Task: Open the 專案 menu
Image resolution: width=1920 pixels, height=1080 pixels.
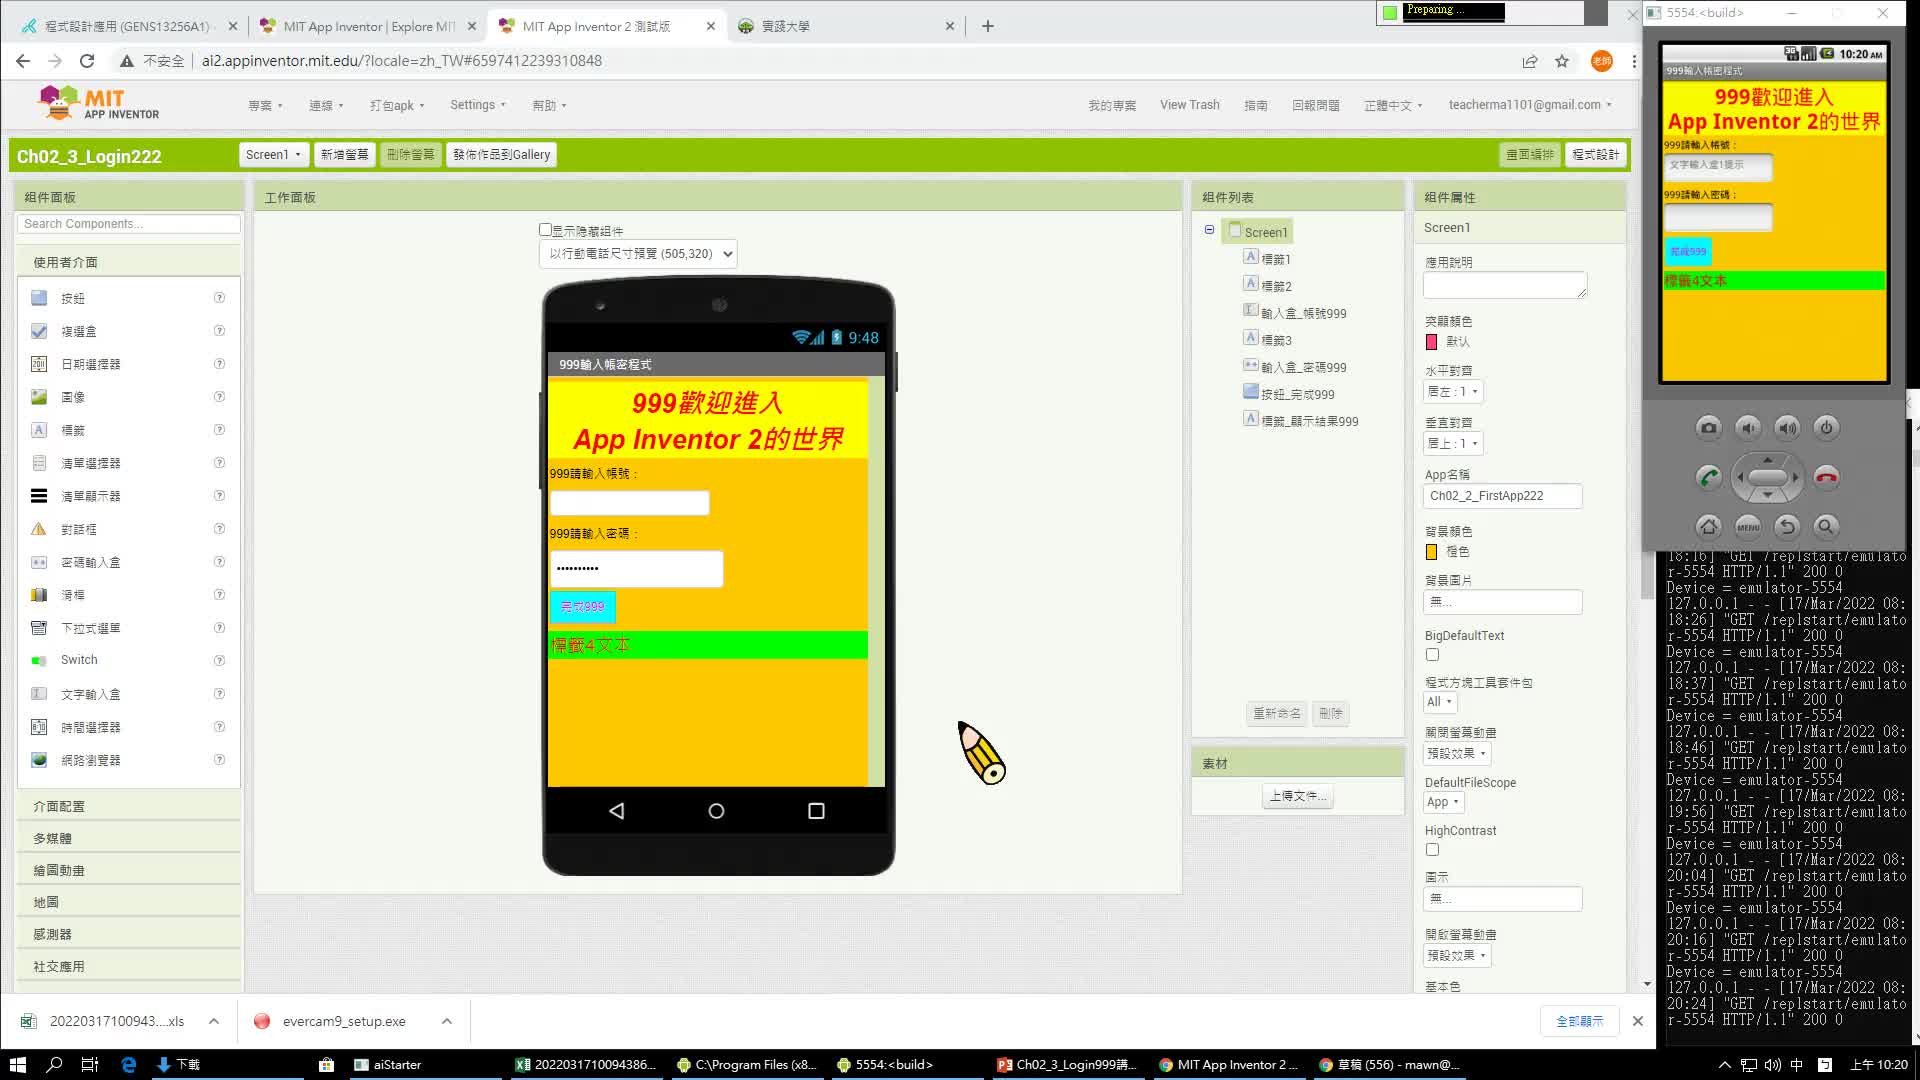Action: [265, 105]
